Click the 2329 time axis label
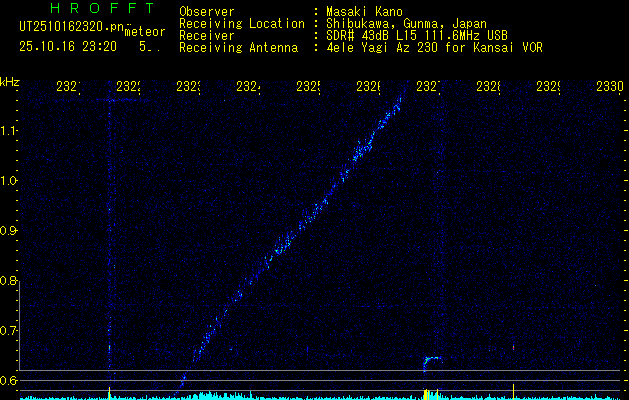 [x=548, y=86]
